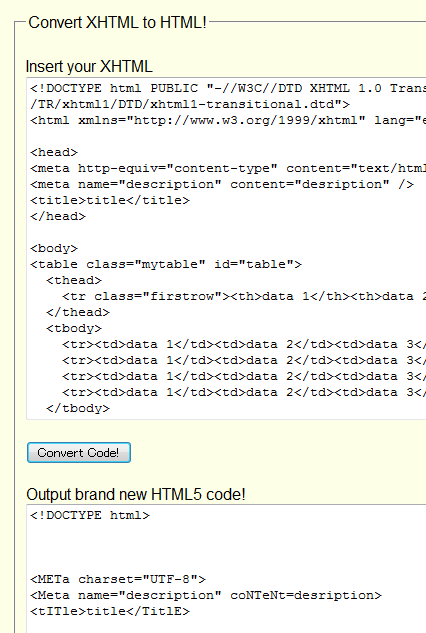Click the <tbody> opening tag line

click(74, 328)
